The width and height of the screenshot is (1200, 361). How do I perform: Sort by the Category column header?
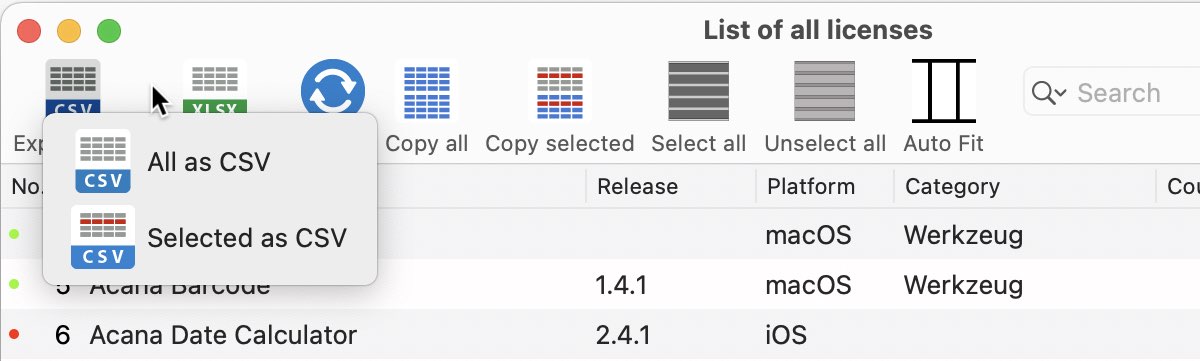(952, 186)
